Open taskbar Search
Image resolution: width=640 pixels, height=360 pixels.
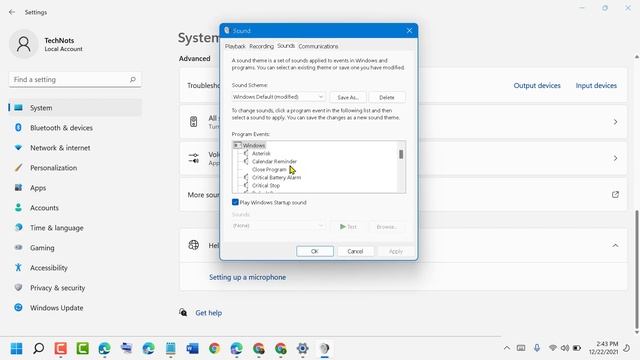point(39,349)
